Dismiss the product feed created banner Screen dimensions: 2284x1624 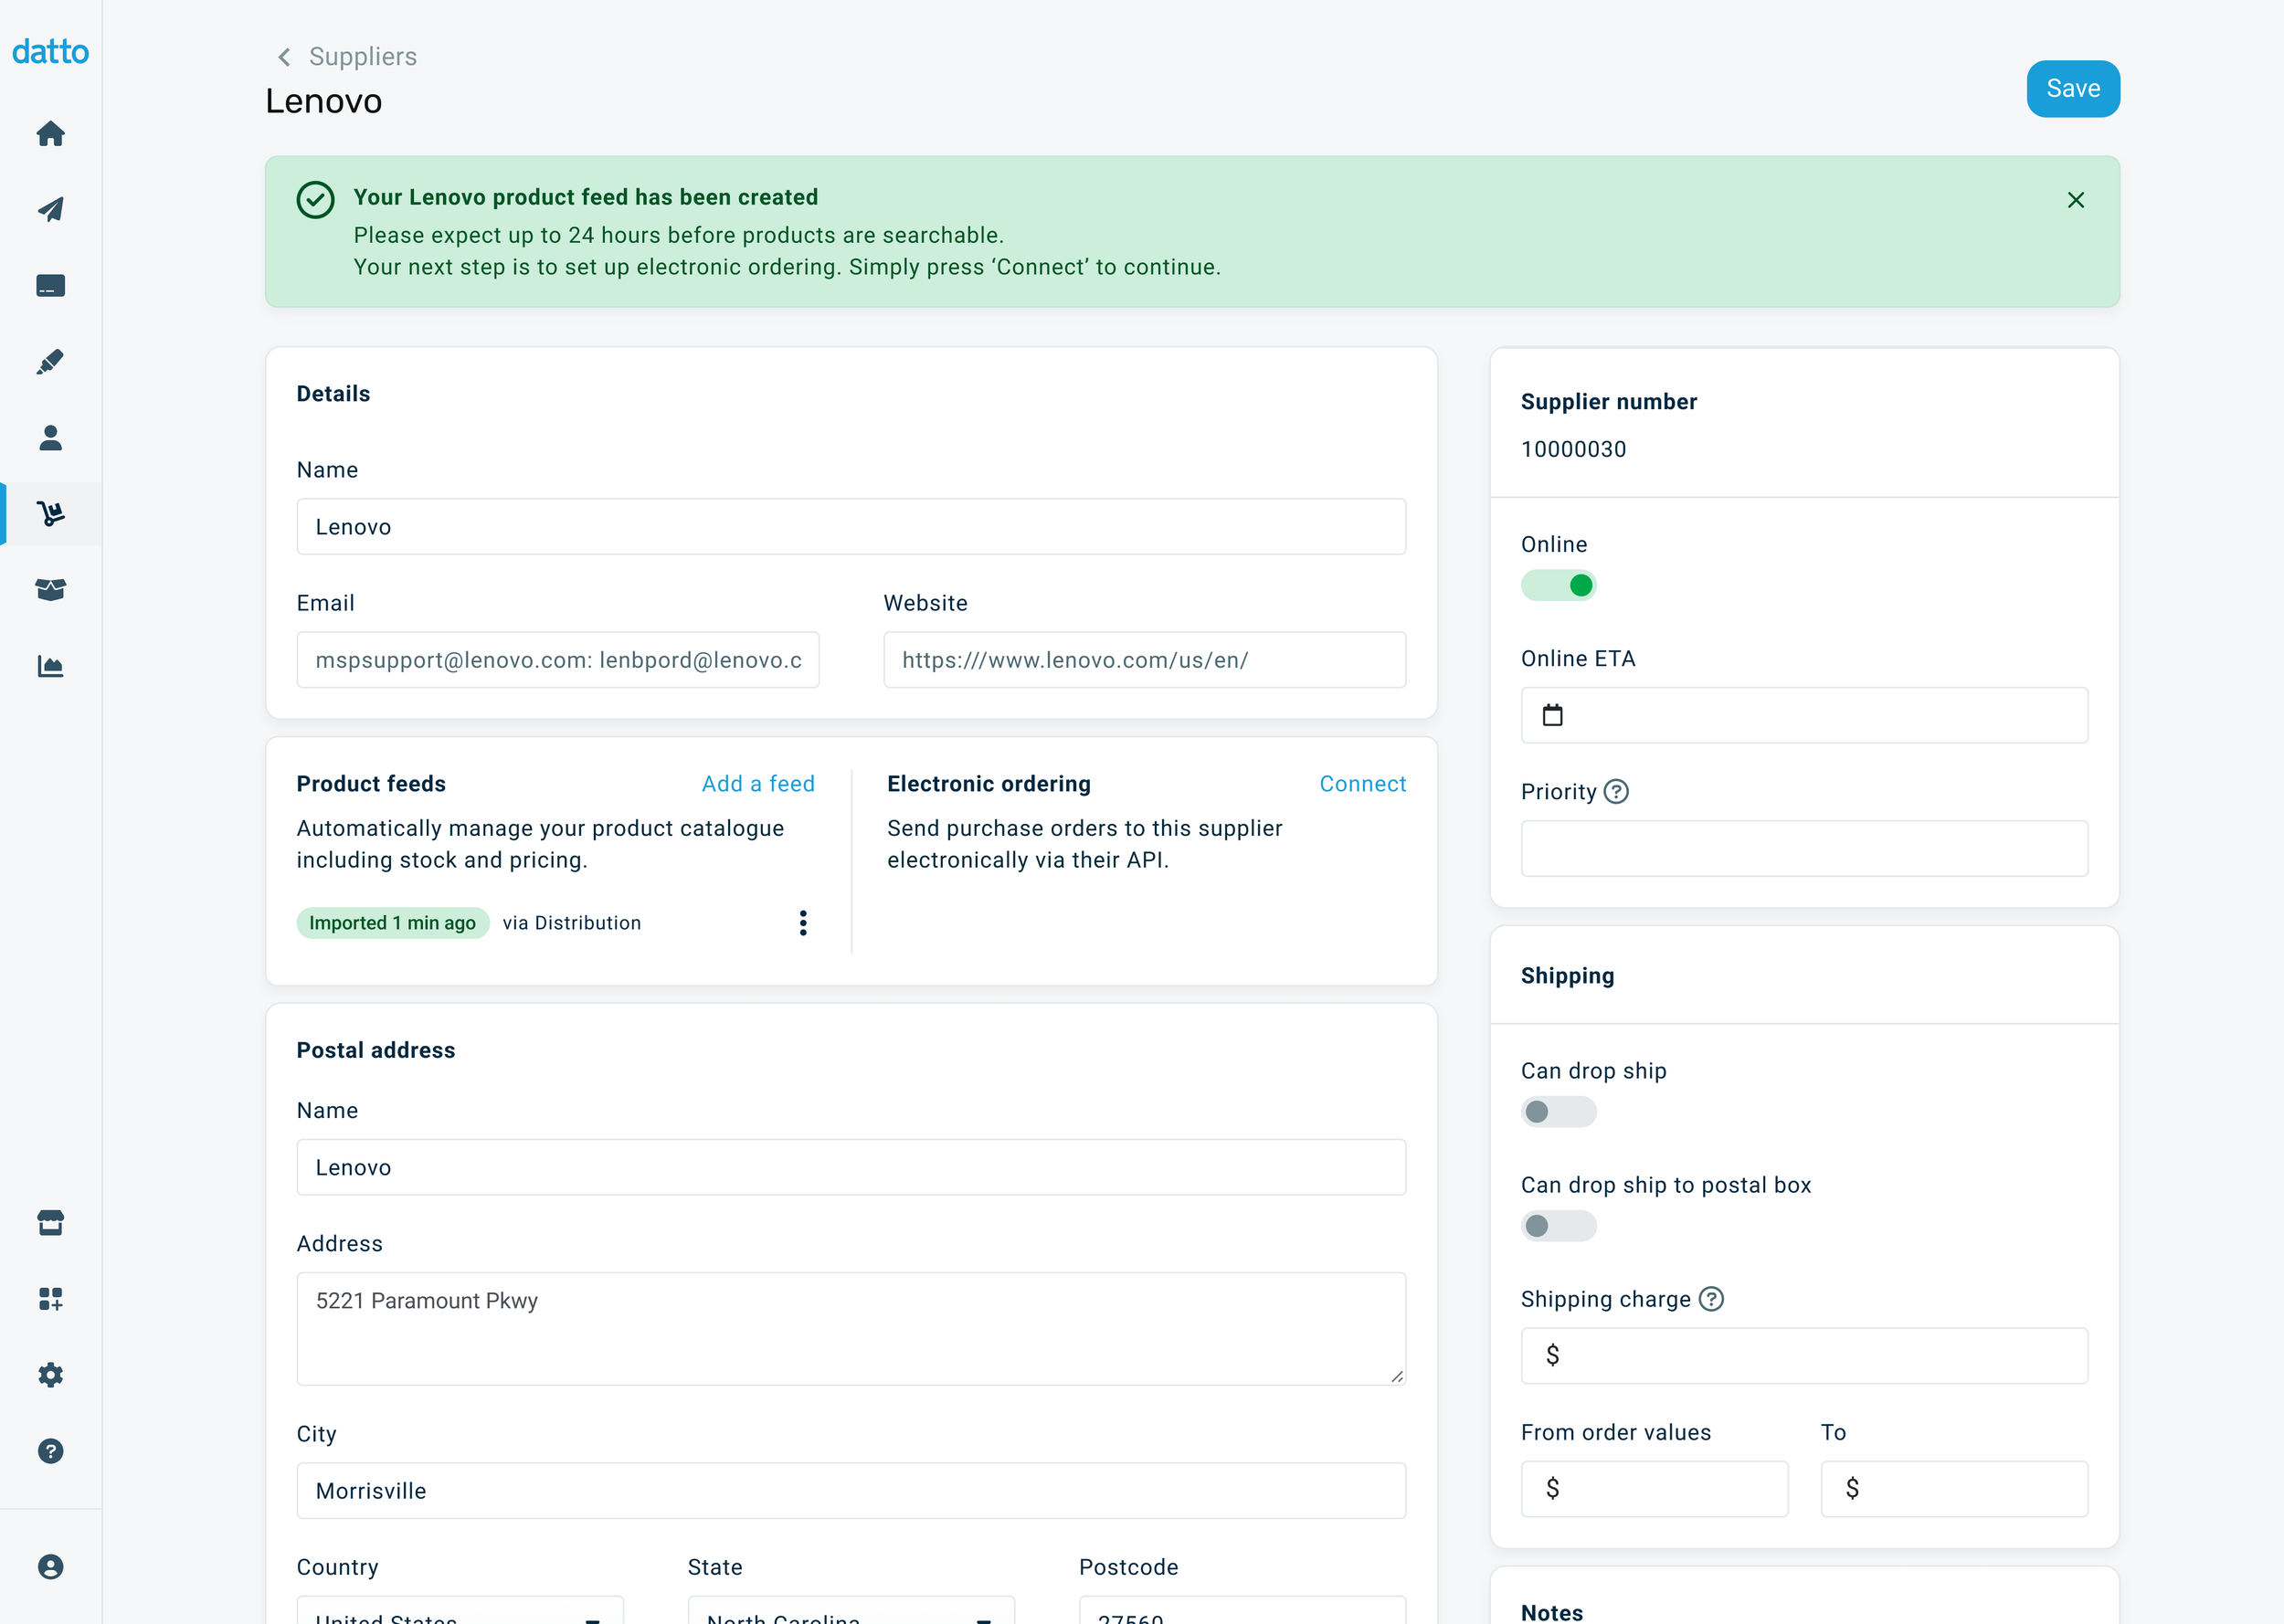(x=2076, y=200)
